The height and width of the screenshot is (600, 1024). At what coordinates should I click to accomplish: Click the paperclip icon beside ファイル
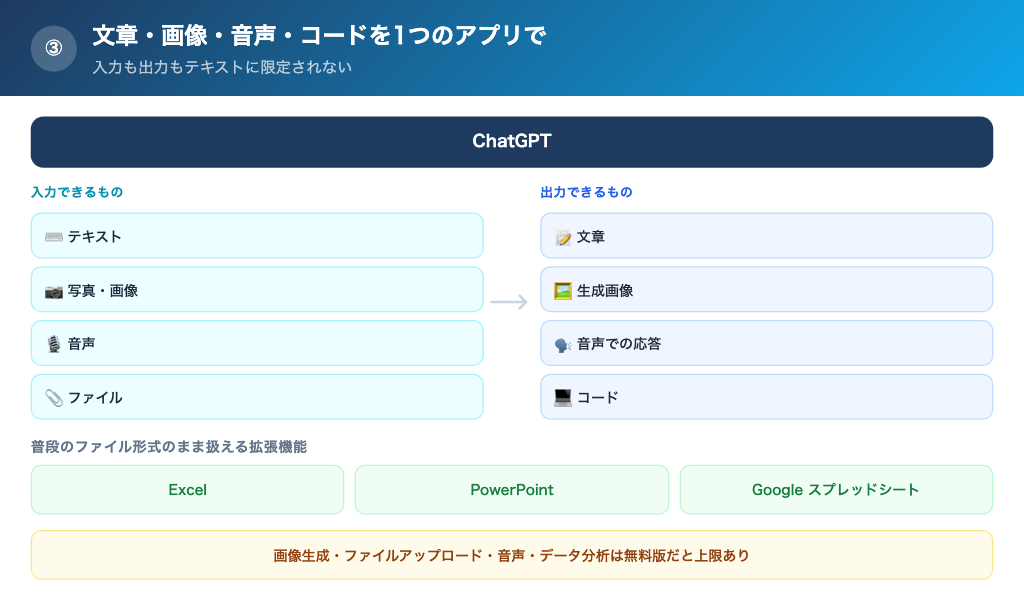pyautogui.click(x=54, y=398)
